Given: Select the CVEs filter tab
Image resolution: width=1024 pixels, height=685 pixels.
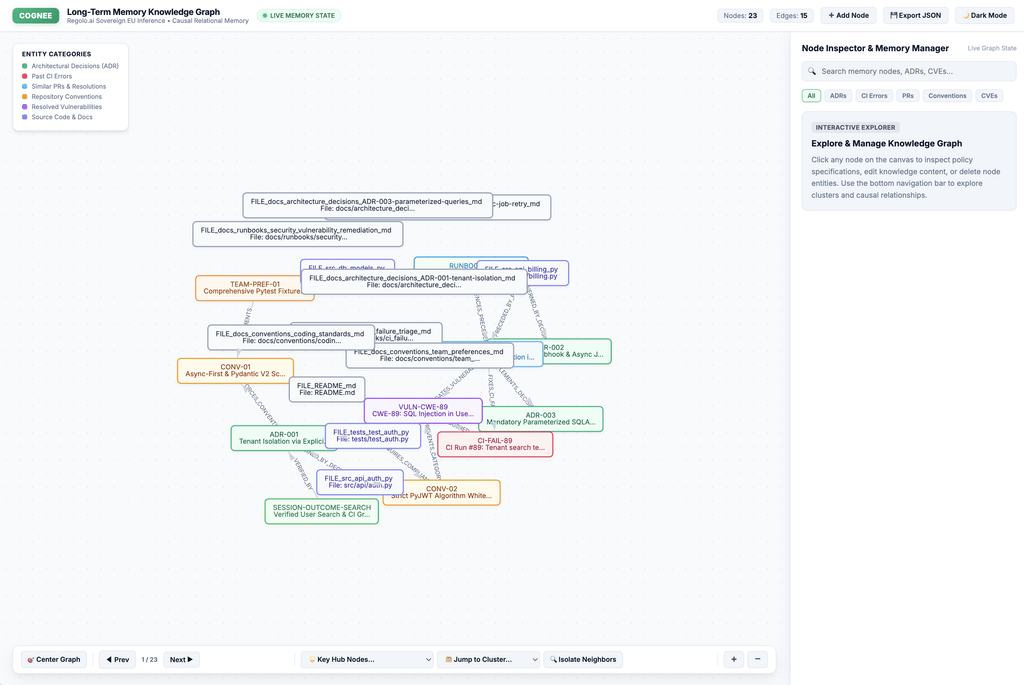Looking at the screenshot, I should pos(989,96).
